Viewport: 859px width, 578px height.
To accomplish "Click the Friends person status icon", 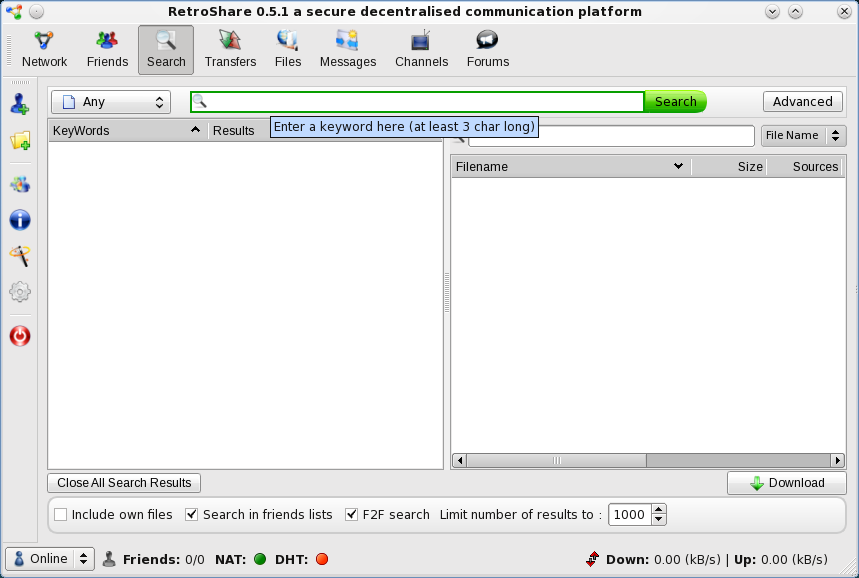I will tap(109, 559).
